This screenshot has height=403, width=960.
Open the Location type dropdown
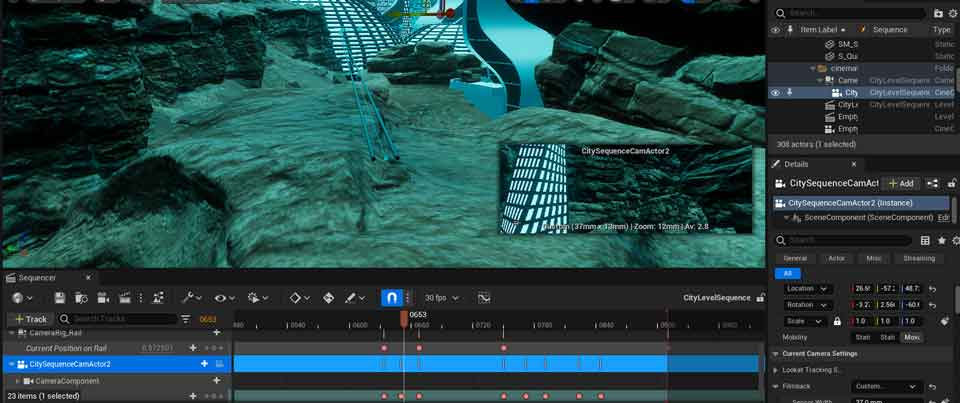808,288
